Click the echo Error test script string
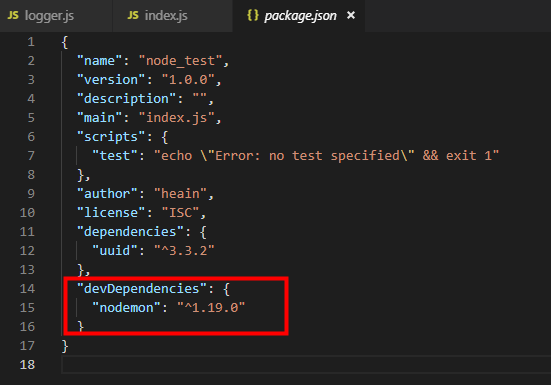 pos(326,156)
